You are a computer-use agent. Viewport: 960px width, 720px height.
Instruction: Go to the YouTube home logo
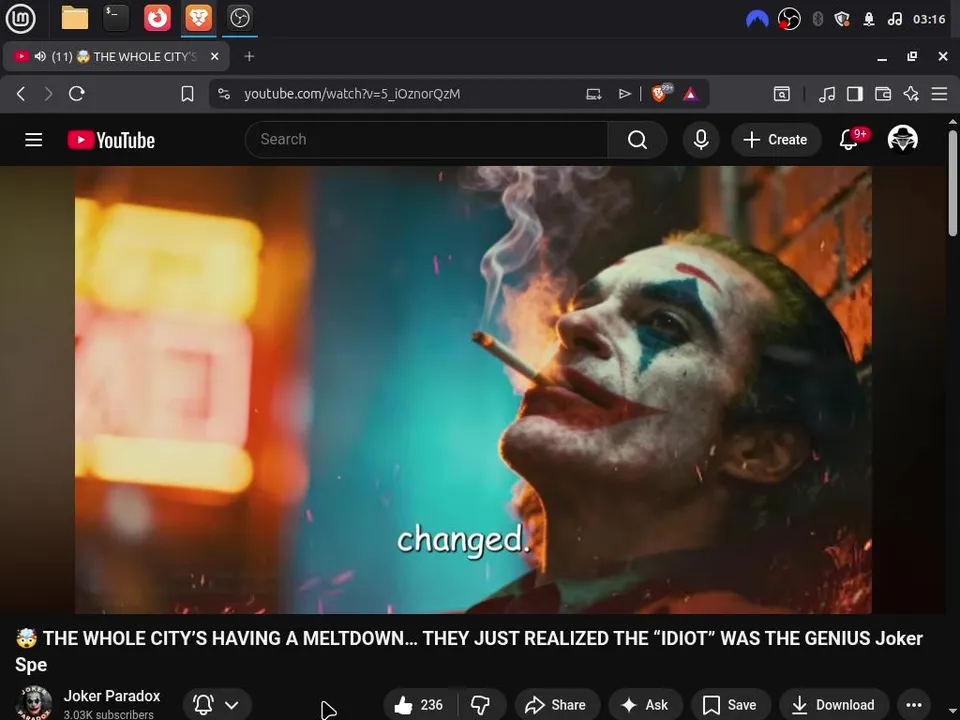[x=111, y=140]
